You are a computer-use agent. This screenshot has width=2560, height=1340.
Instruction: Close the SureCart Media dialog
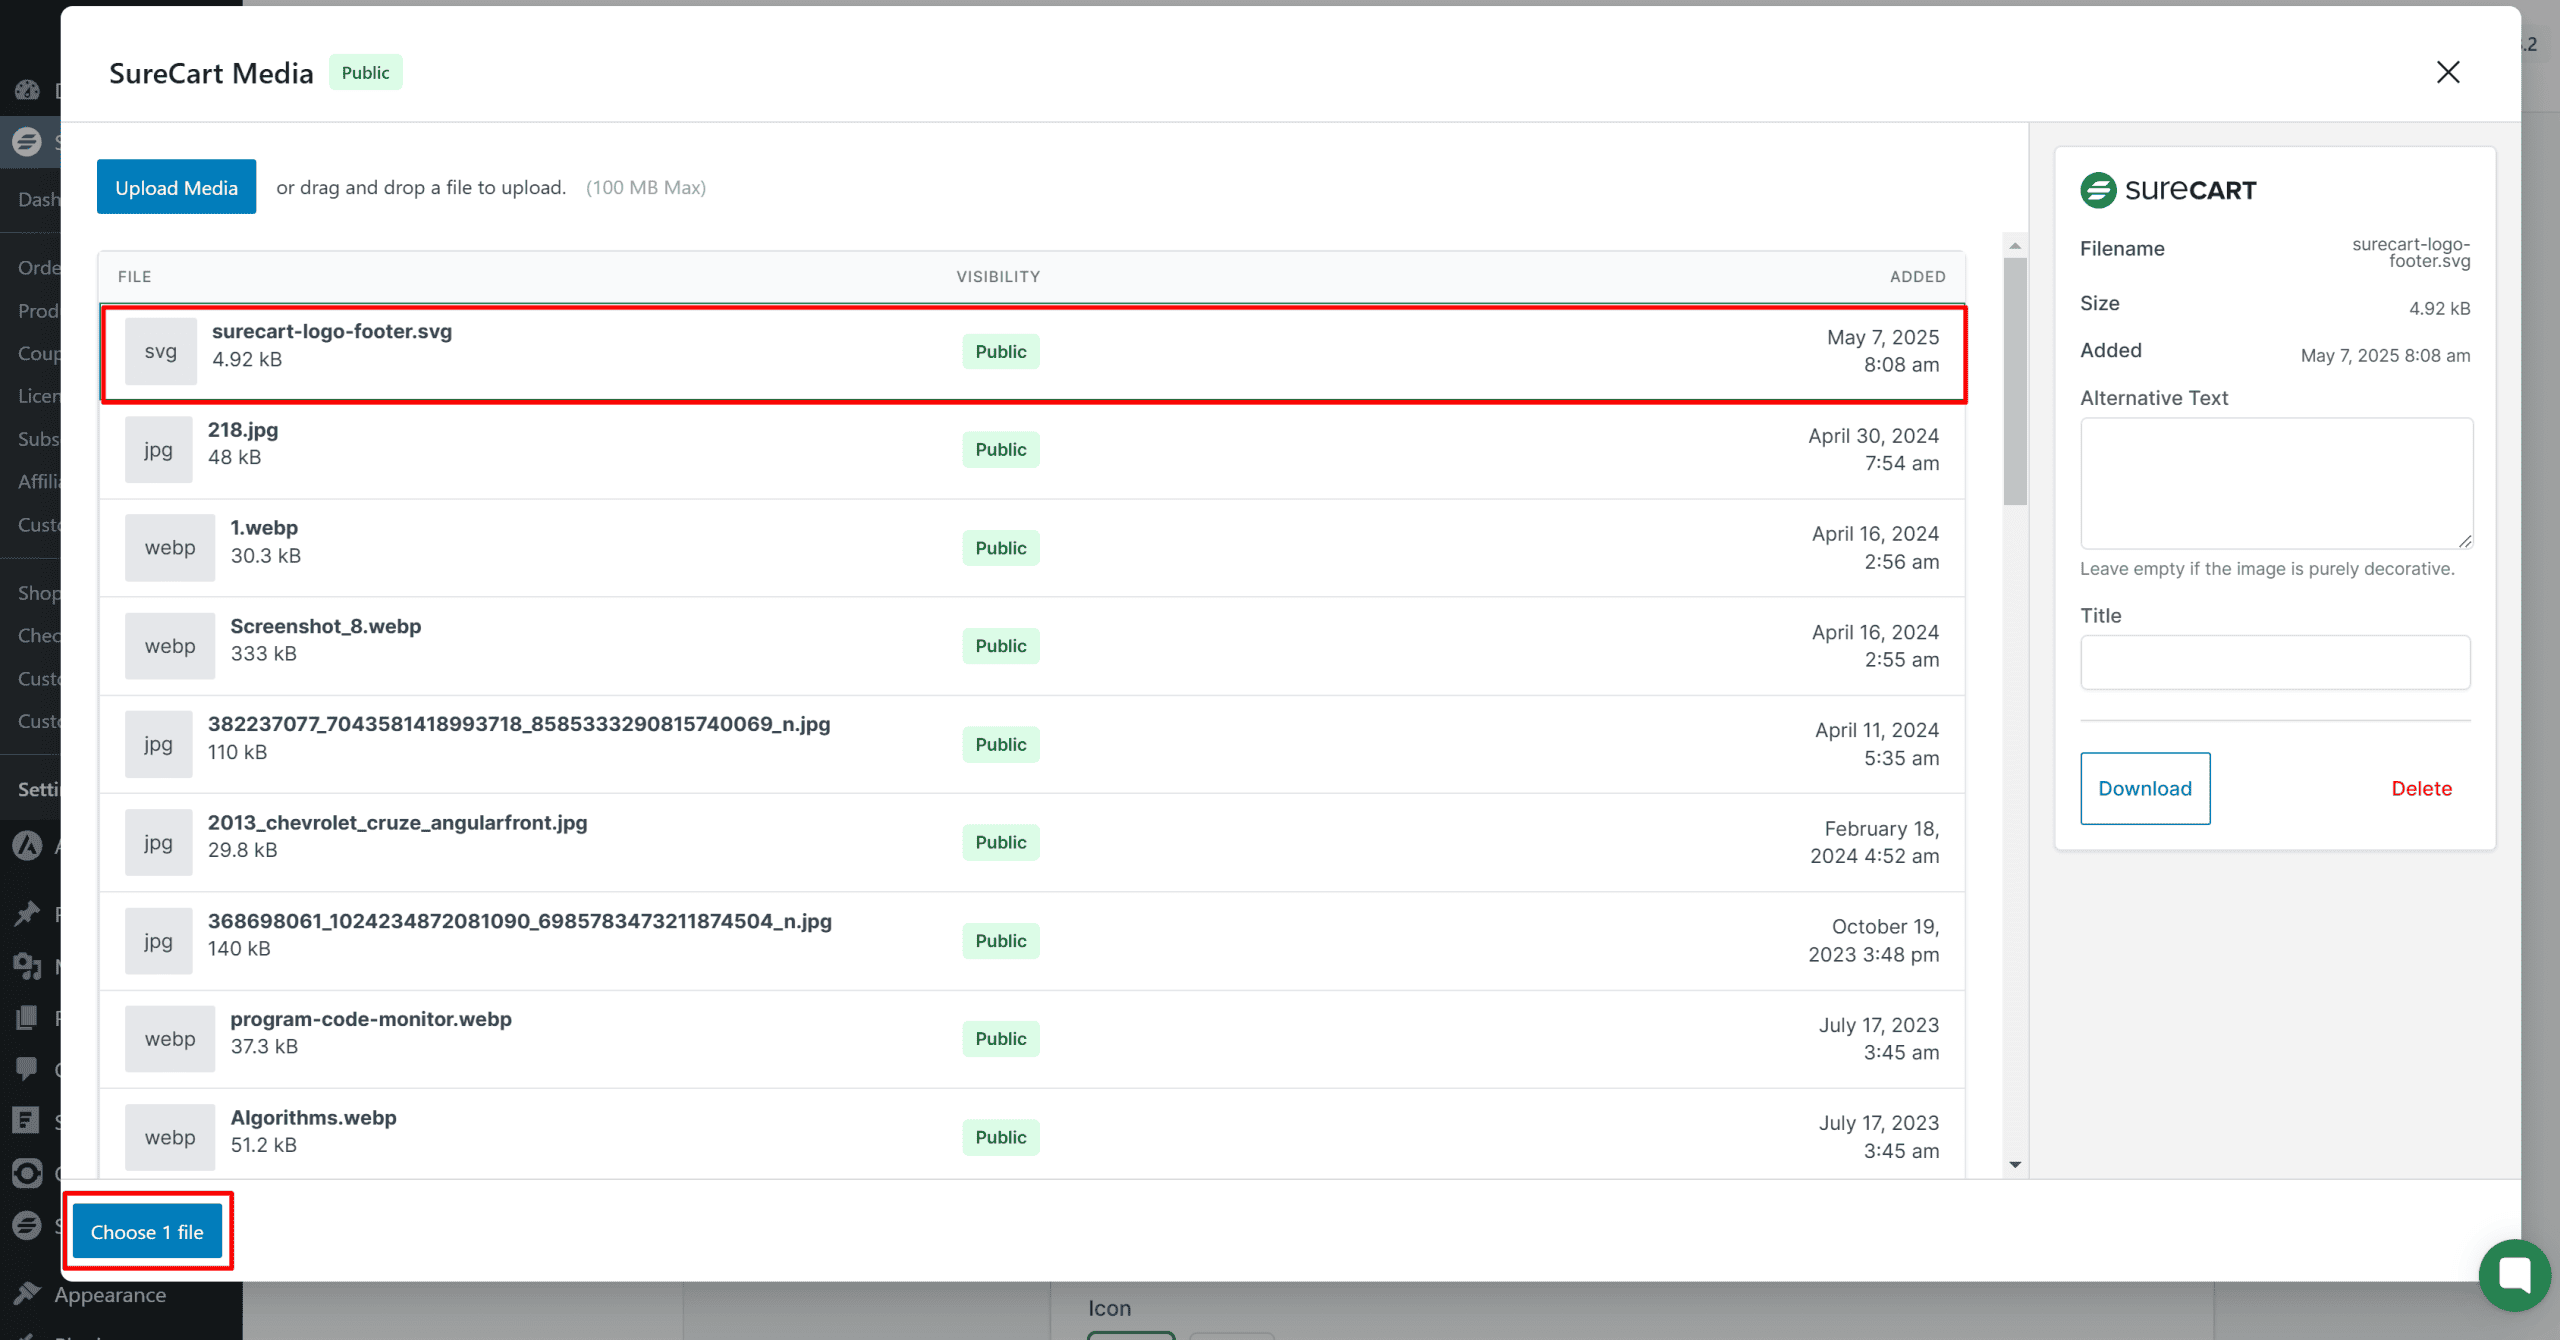tap(2447, 72)
